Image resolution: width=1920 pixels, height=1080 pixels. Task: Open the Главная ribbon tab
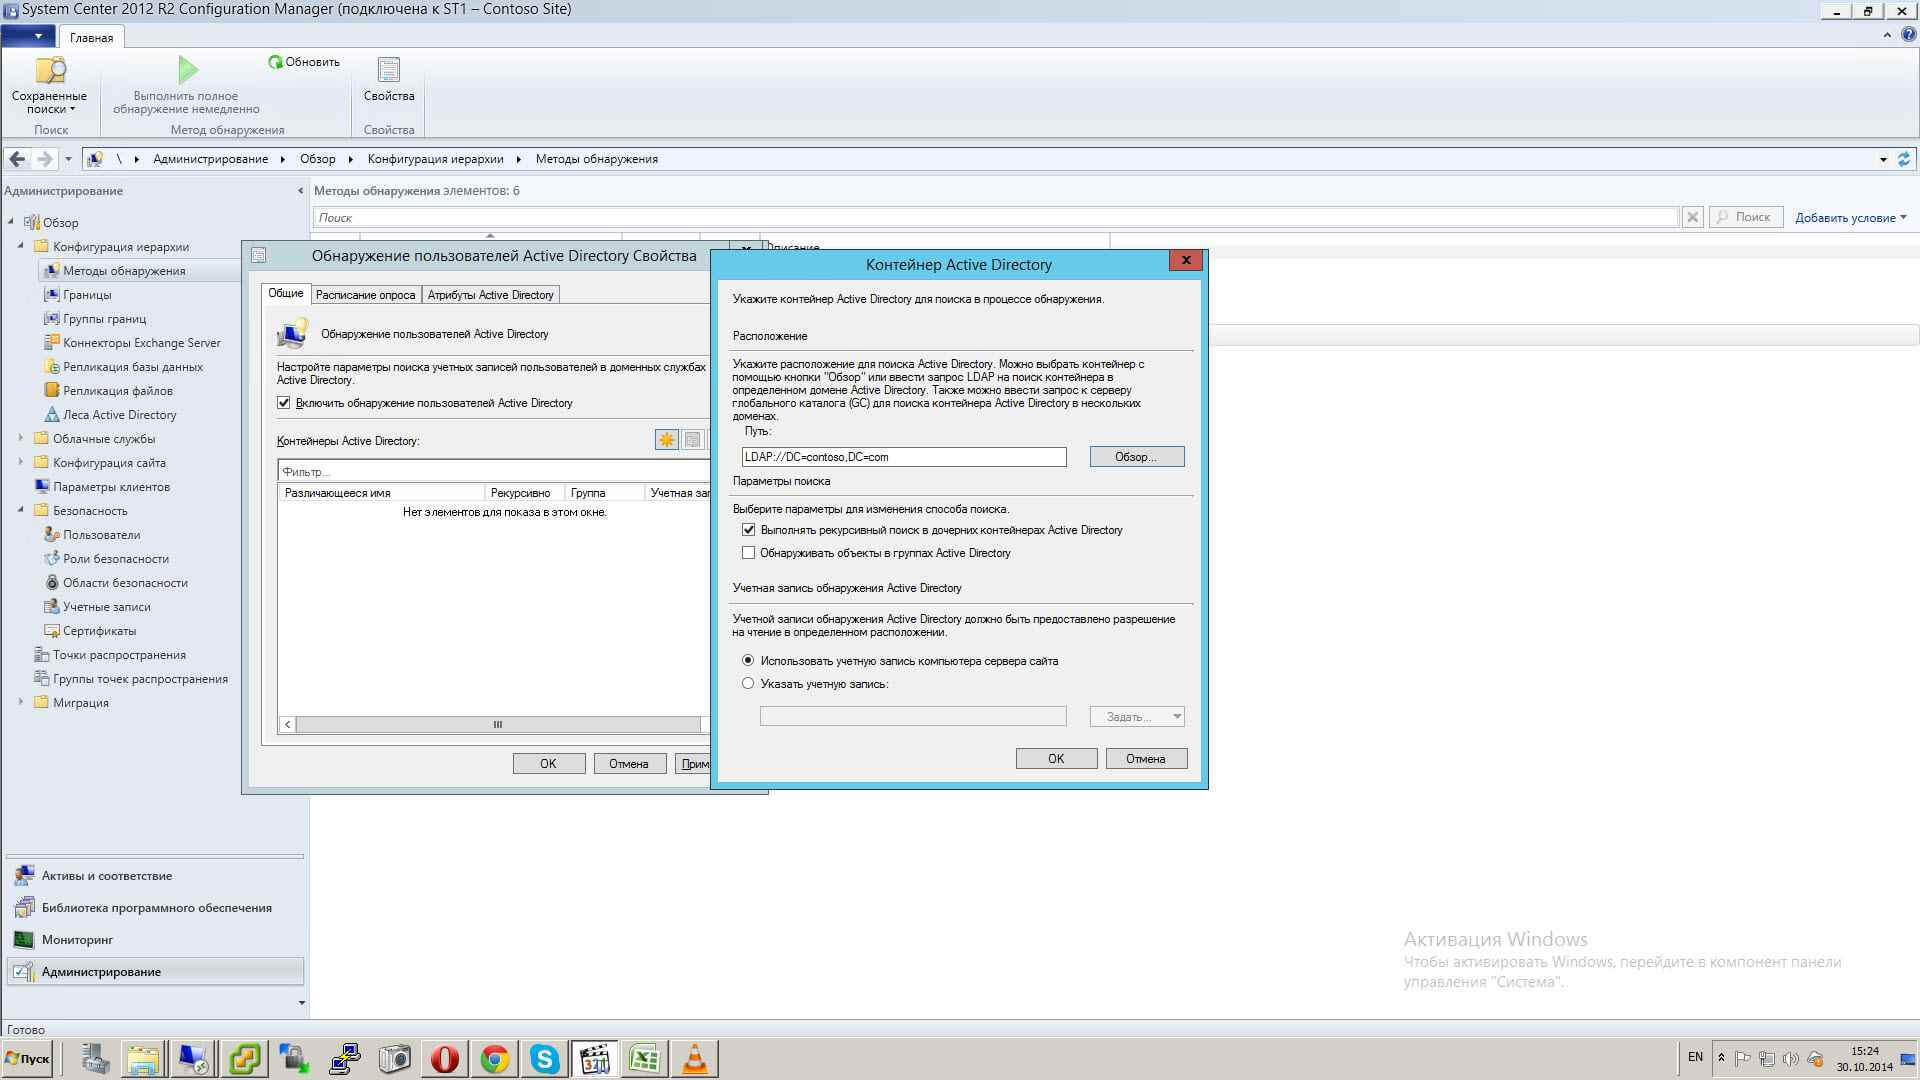click(91, 37)
